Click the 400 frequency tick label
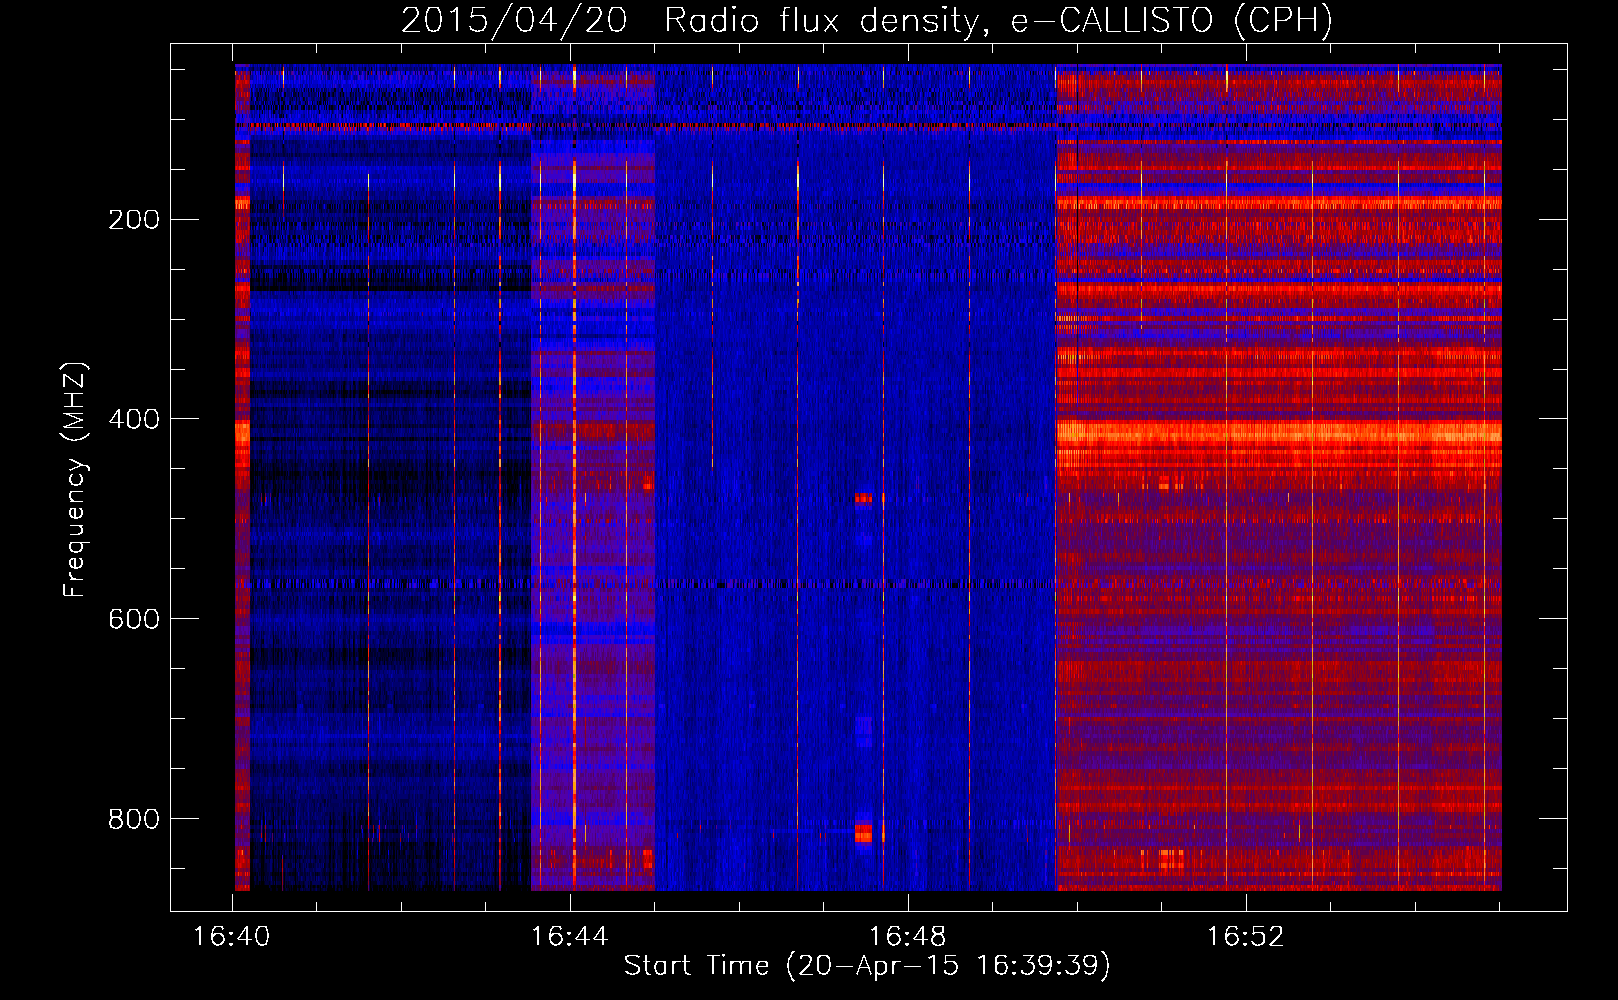Screen dimensions: 1618x1000 [x=134, y=419]
